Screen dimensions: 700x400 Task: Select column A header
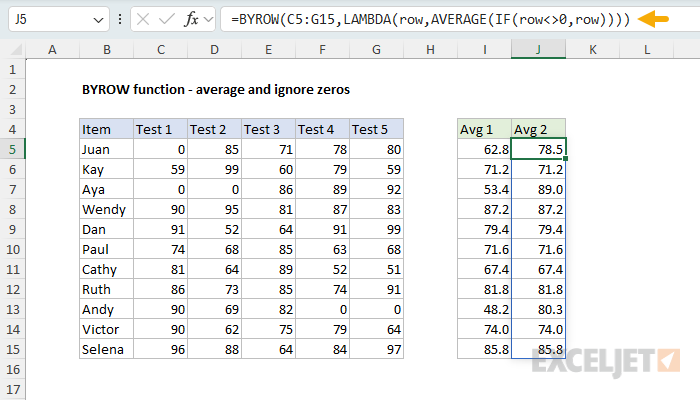click(x=53, y=50)
